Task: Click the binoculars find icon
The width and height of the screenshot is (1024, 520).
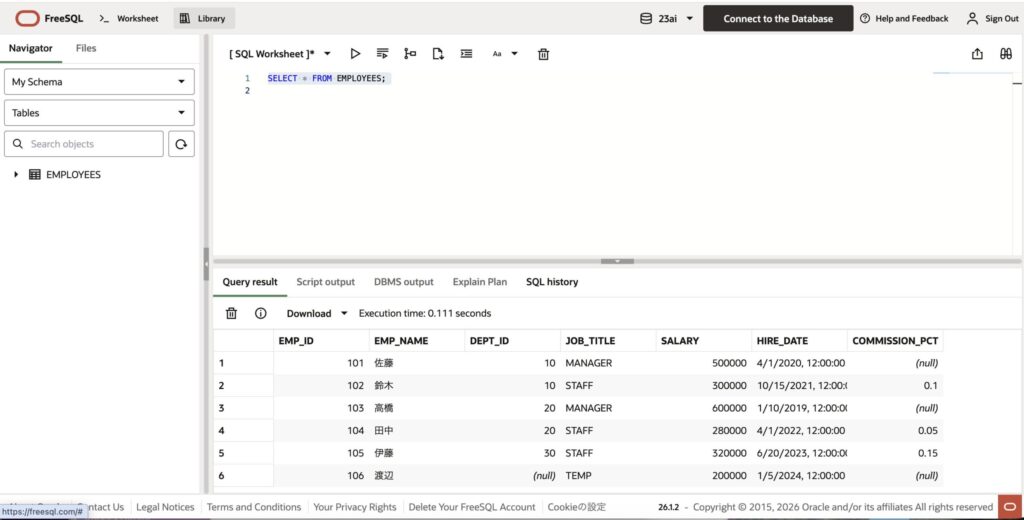Action: click(1006, 54)
